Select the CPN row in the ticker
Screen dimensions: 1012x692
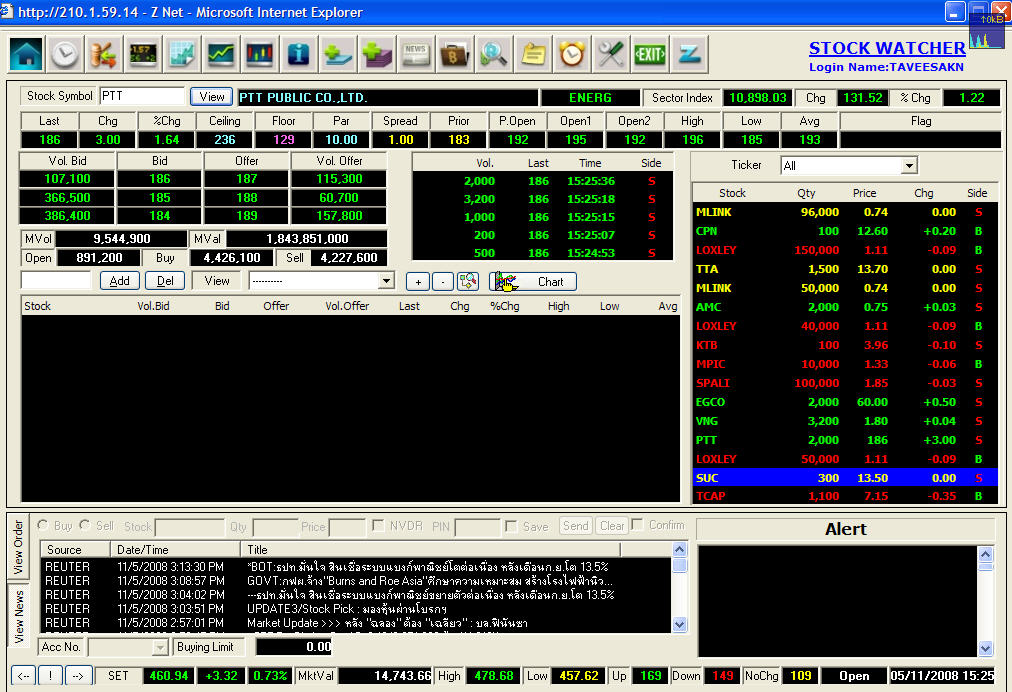click(x=845, y=231)
